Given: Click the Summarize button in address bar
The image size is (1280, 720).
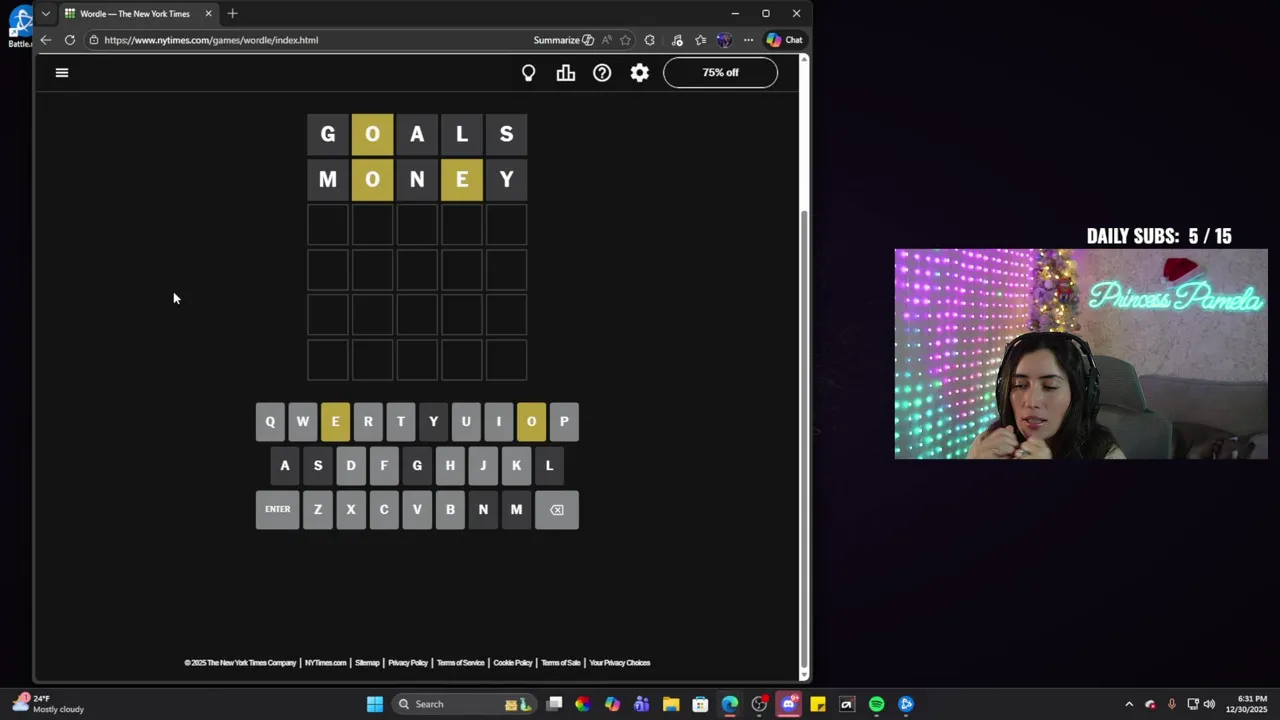Looking at the screenshot, I should (563, 40).
